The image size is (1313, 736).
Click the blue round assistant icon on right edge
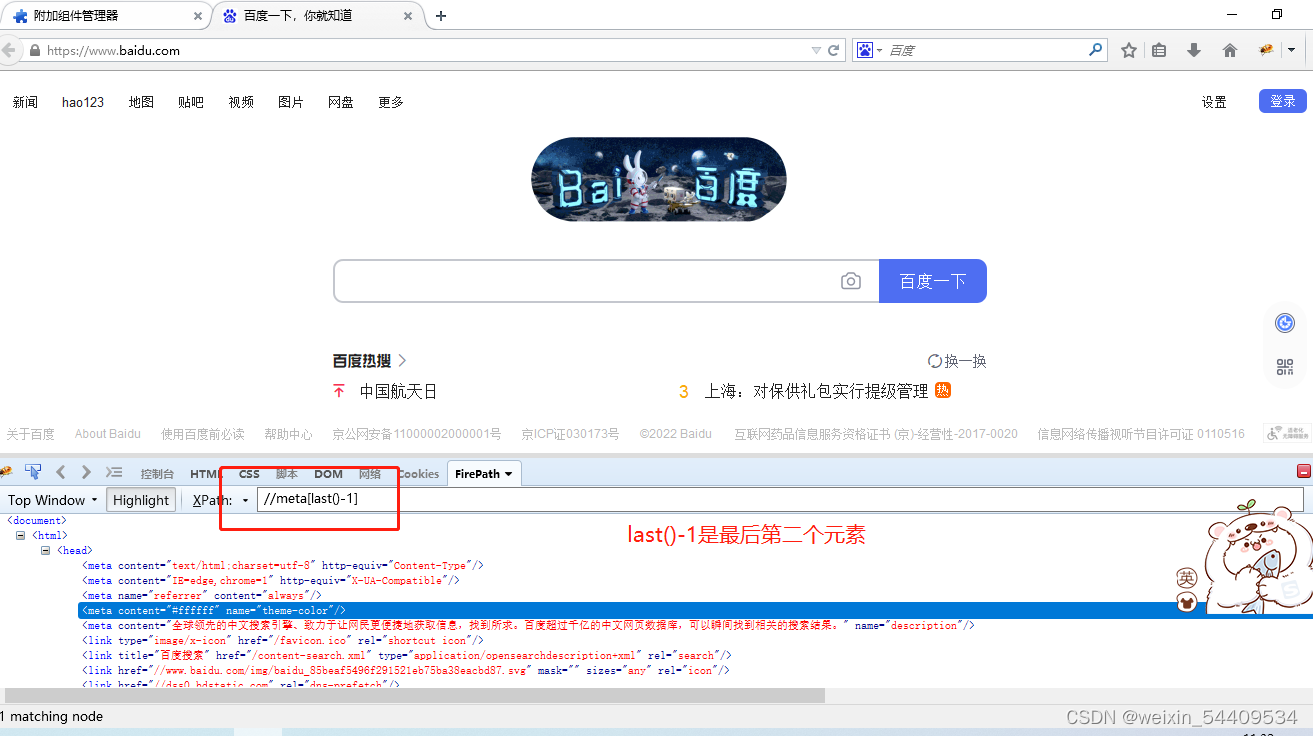pos(1285,323)
